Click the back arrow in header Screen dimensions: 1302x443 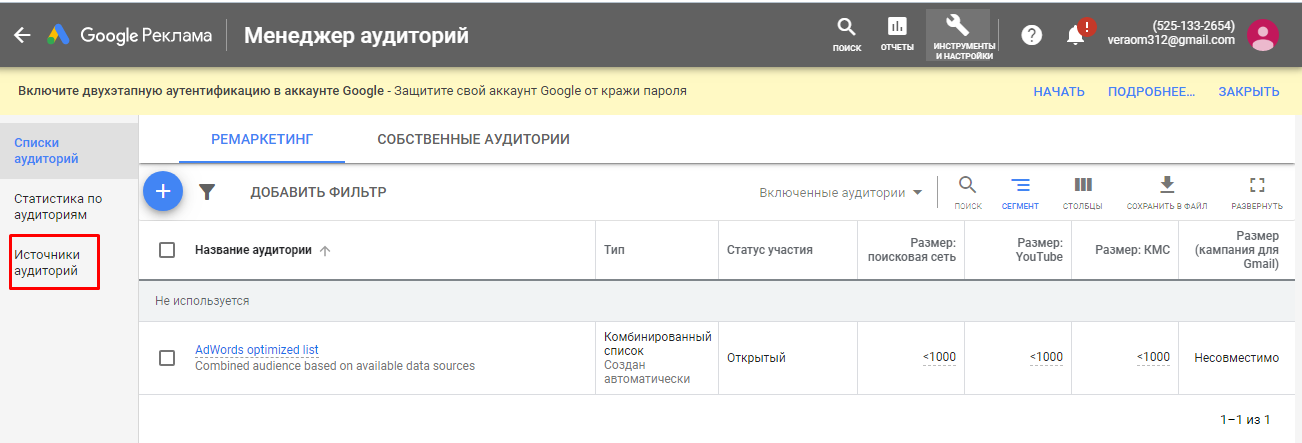22,35
